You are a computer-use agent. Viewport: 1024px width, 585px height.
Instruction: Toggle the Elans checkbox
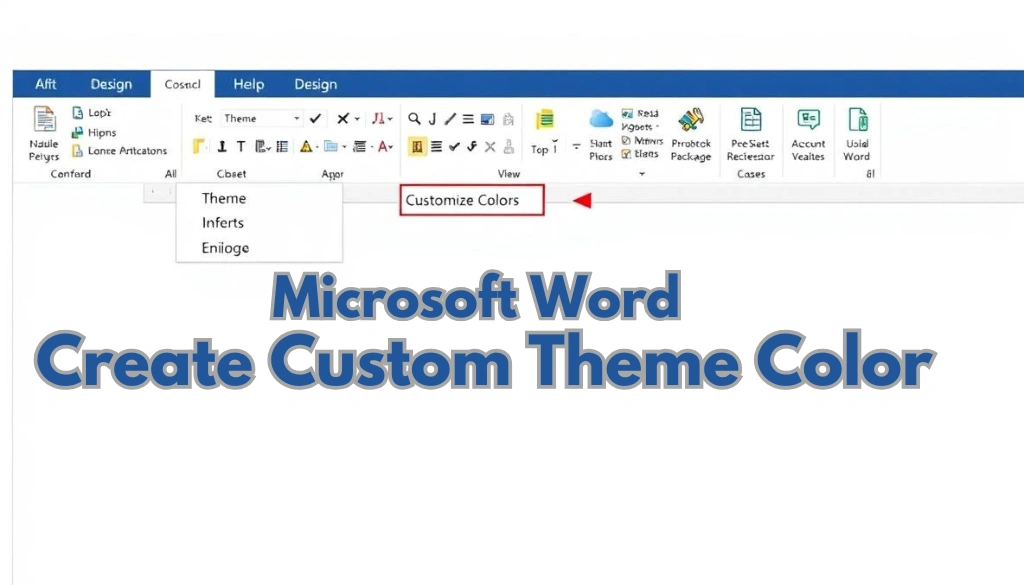coord(626,154)
